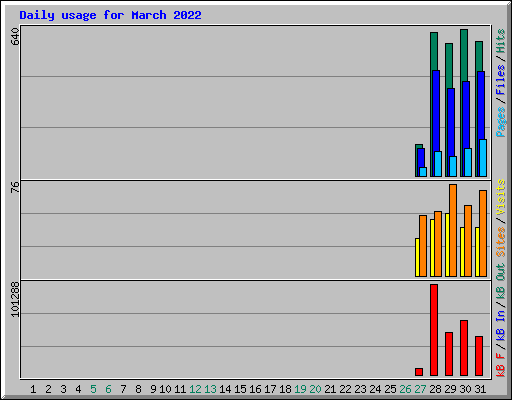Click day 15 on the x-axis
This screenshot has height=400, width=512.
[x=240, y=389]
